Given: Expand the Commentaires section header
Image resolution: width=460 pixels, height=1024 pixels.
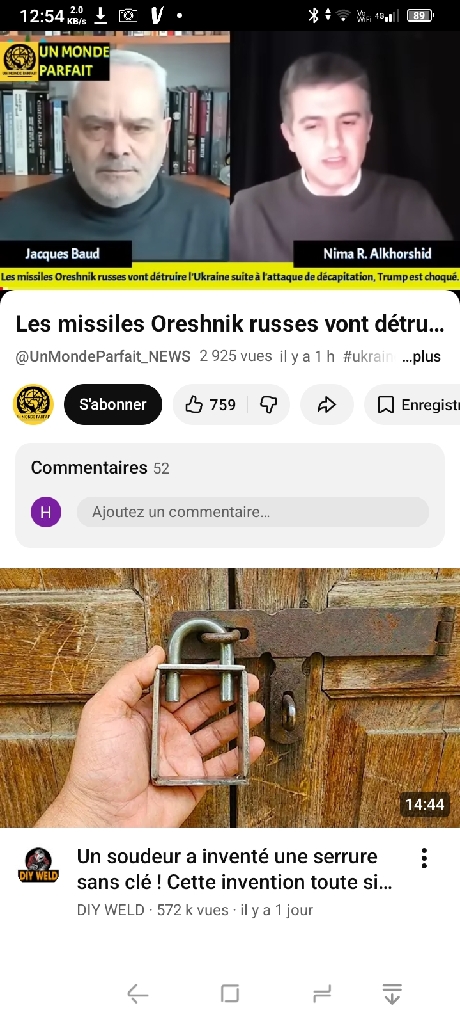Looking at the screenshot, I should [x=100, y=468].
